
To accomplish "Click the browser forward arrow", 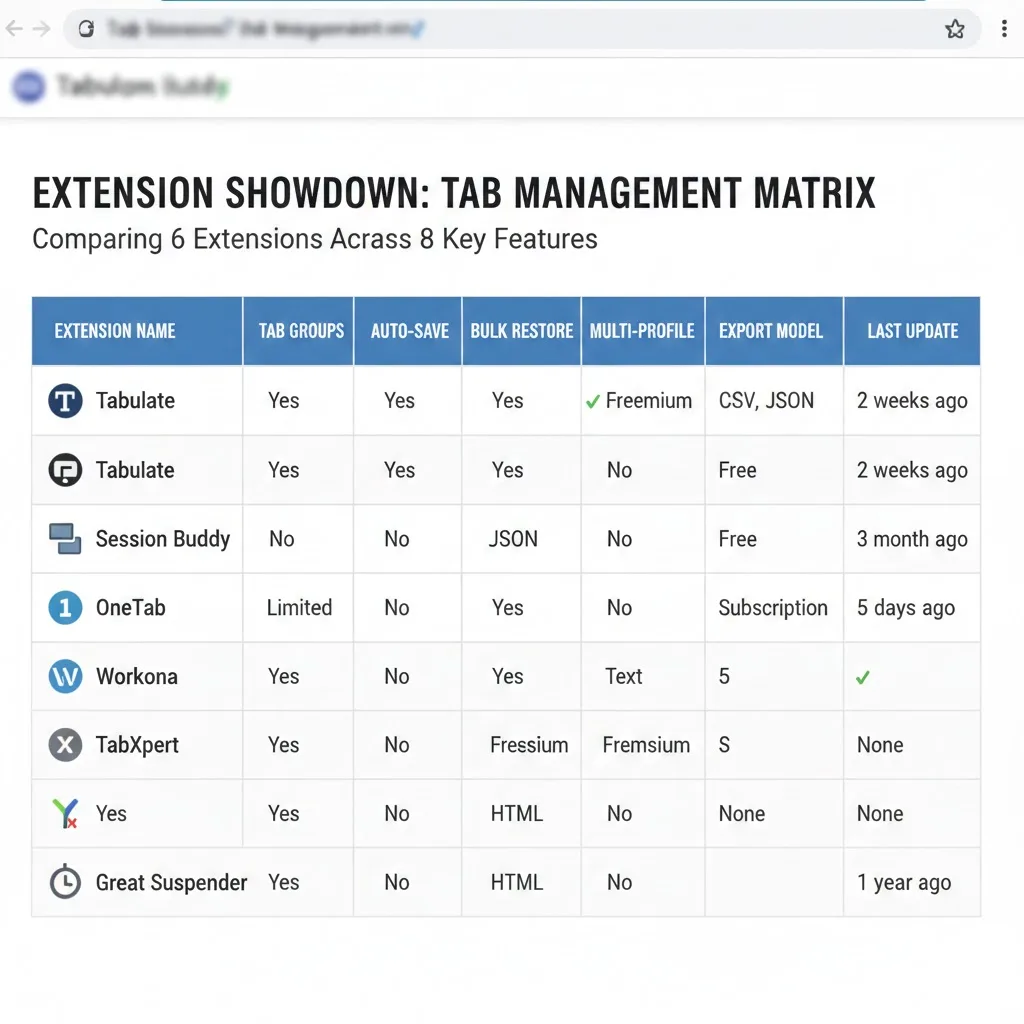I will click(40, 29).
